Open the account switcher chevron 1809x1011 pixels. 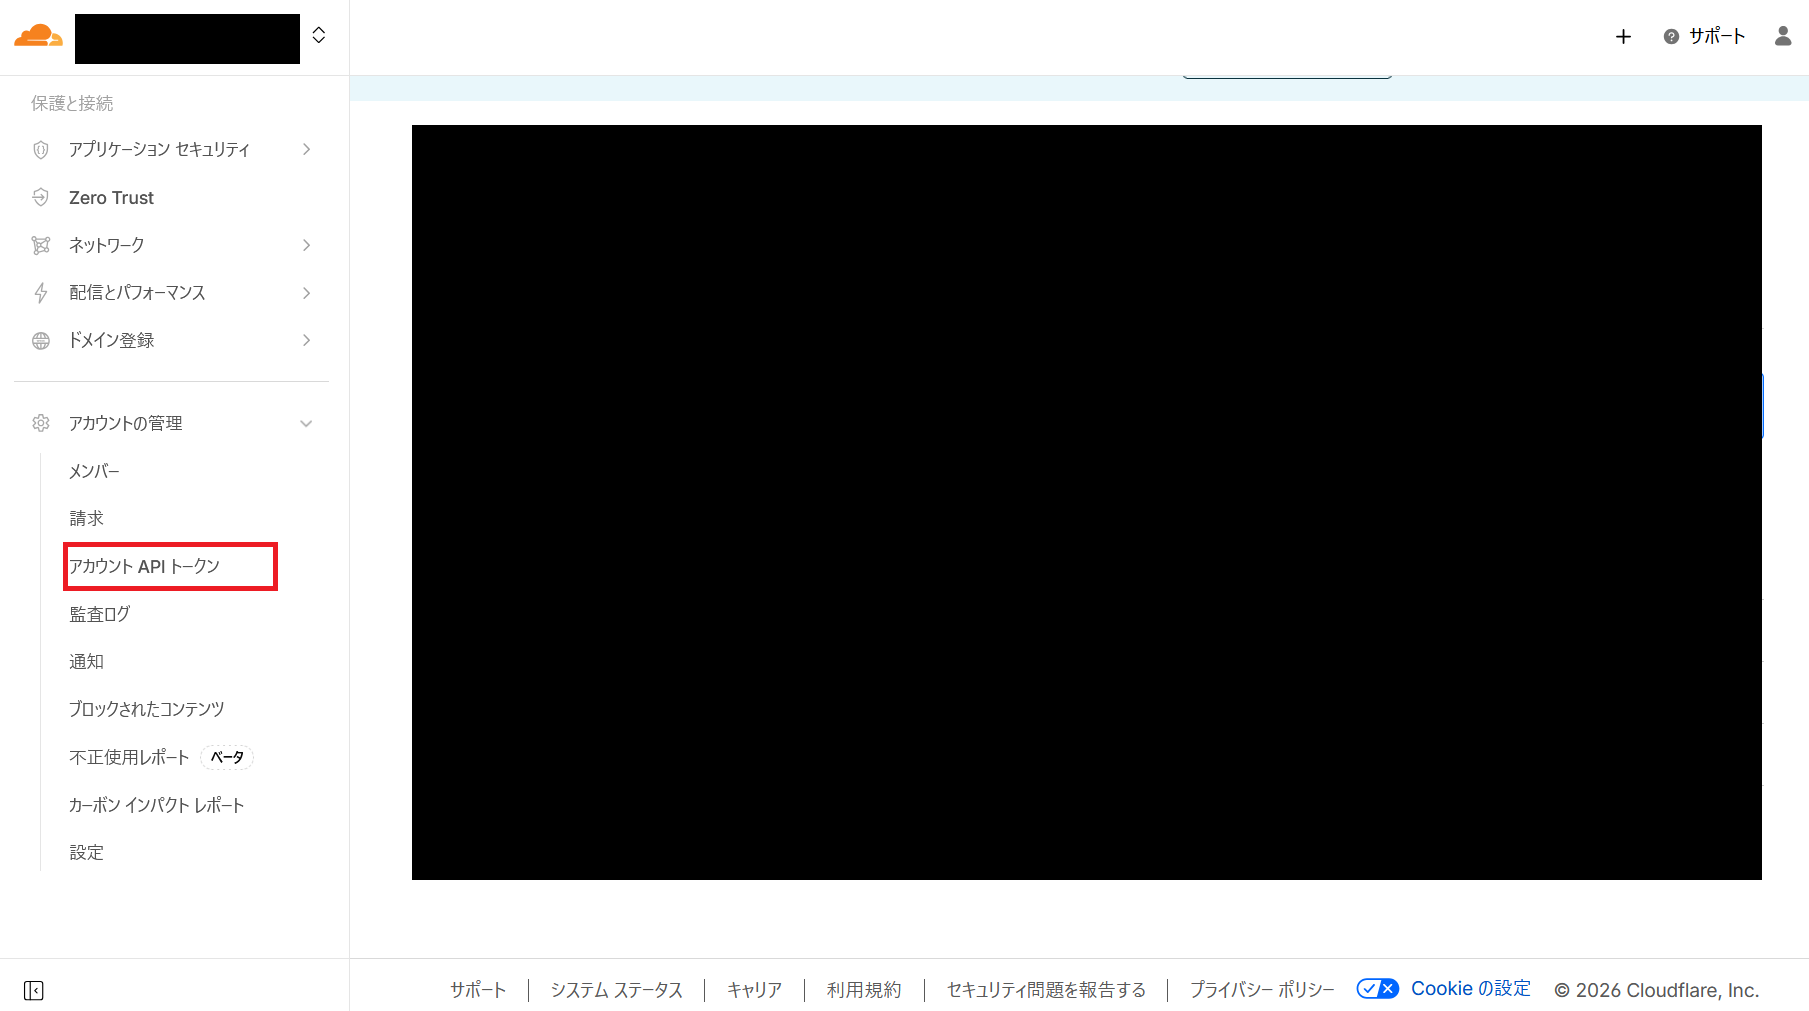318,34
